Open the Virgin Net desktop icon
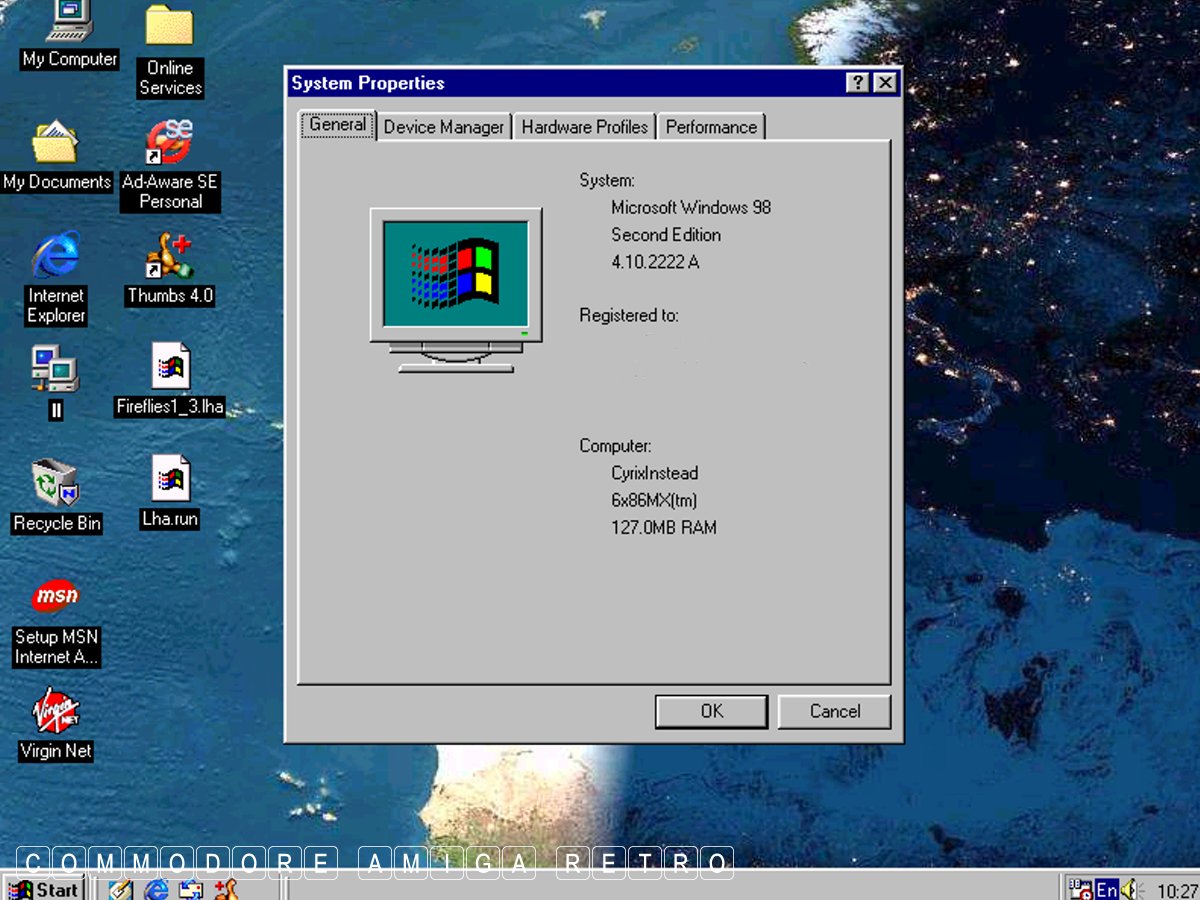Viewport: 1200px width, 900px height. (x=56, y=711)
